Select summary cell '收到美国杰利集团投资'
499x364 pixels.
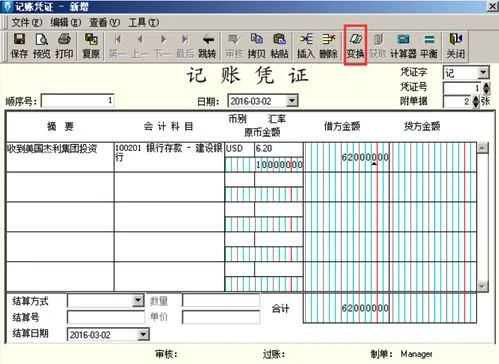(x=60, y=157)
